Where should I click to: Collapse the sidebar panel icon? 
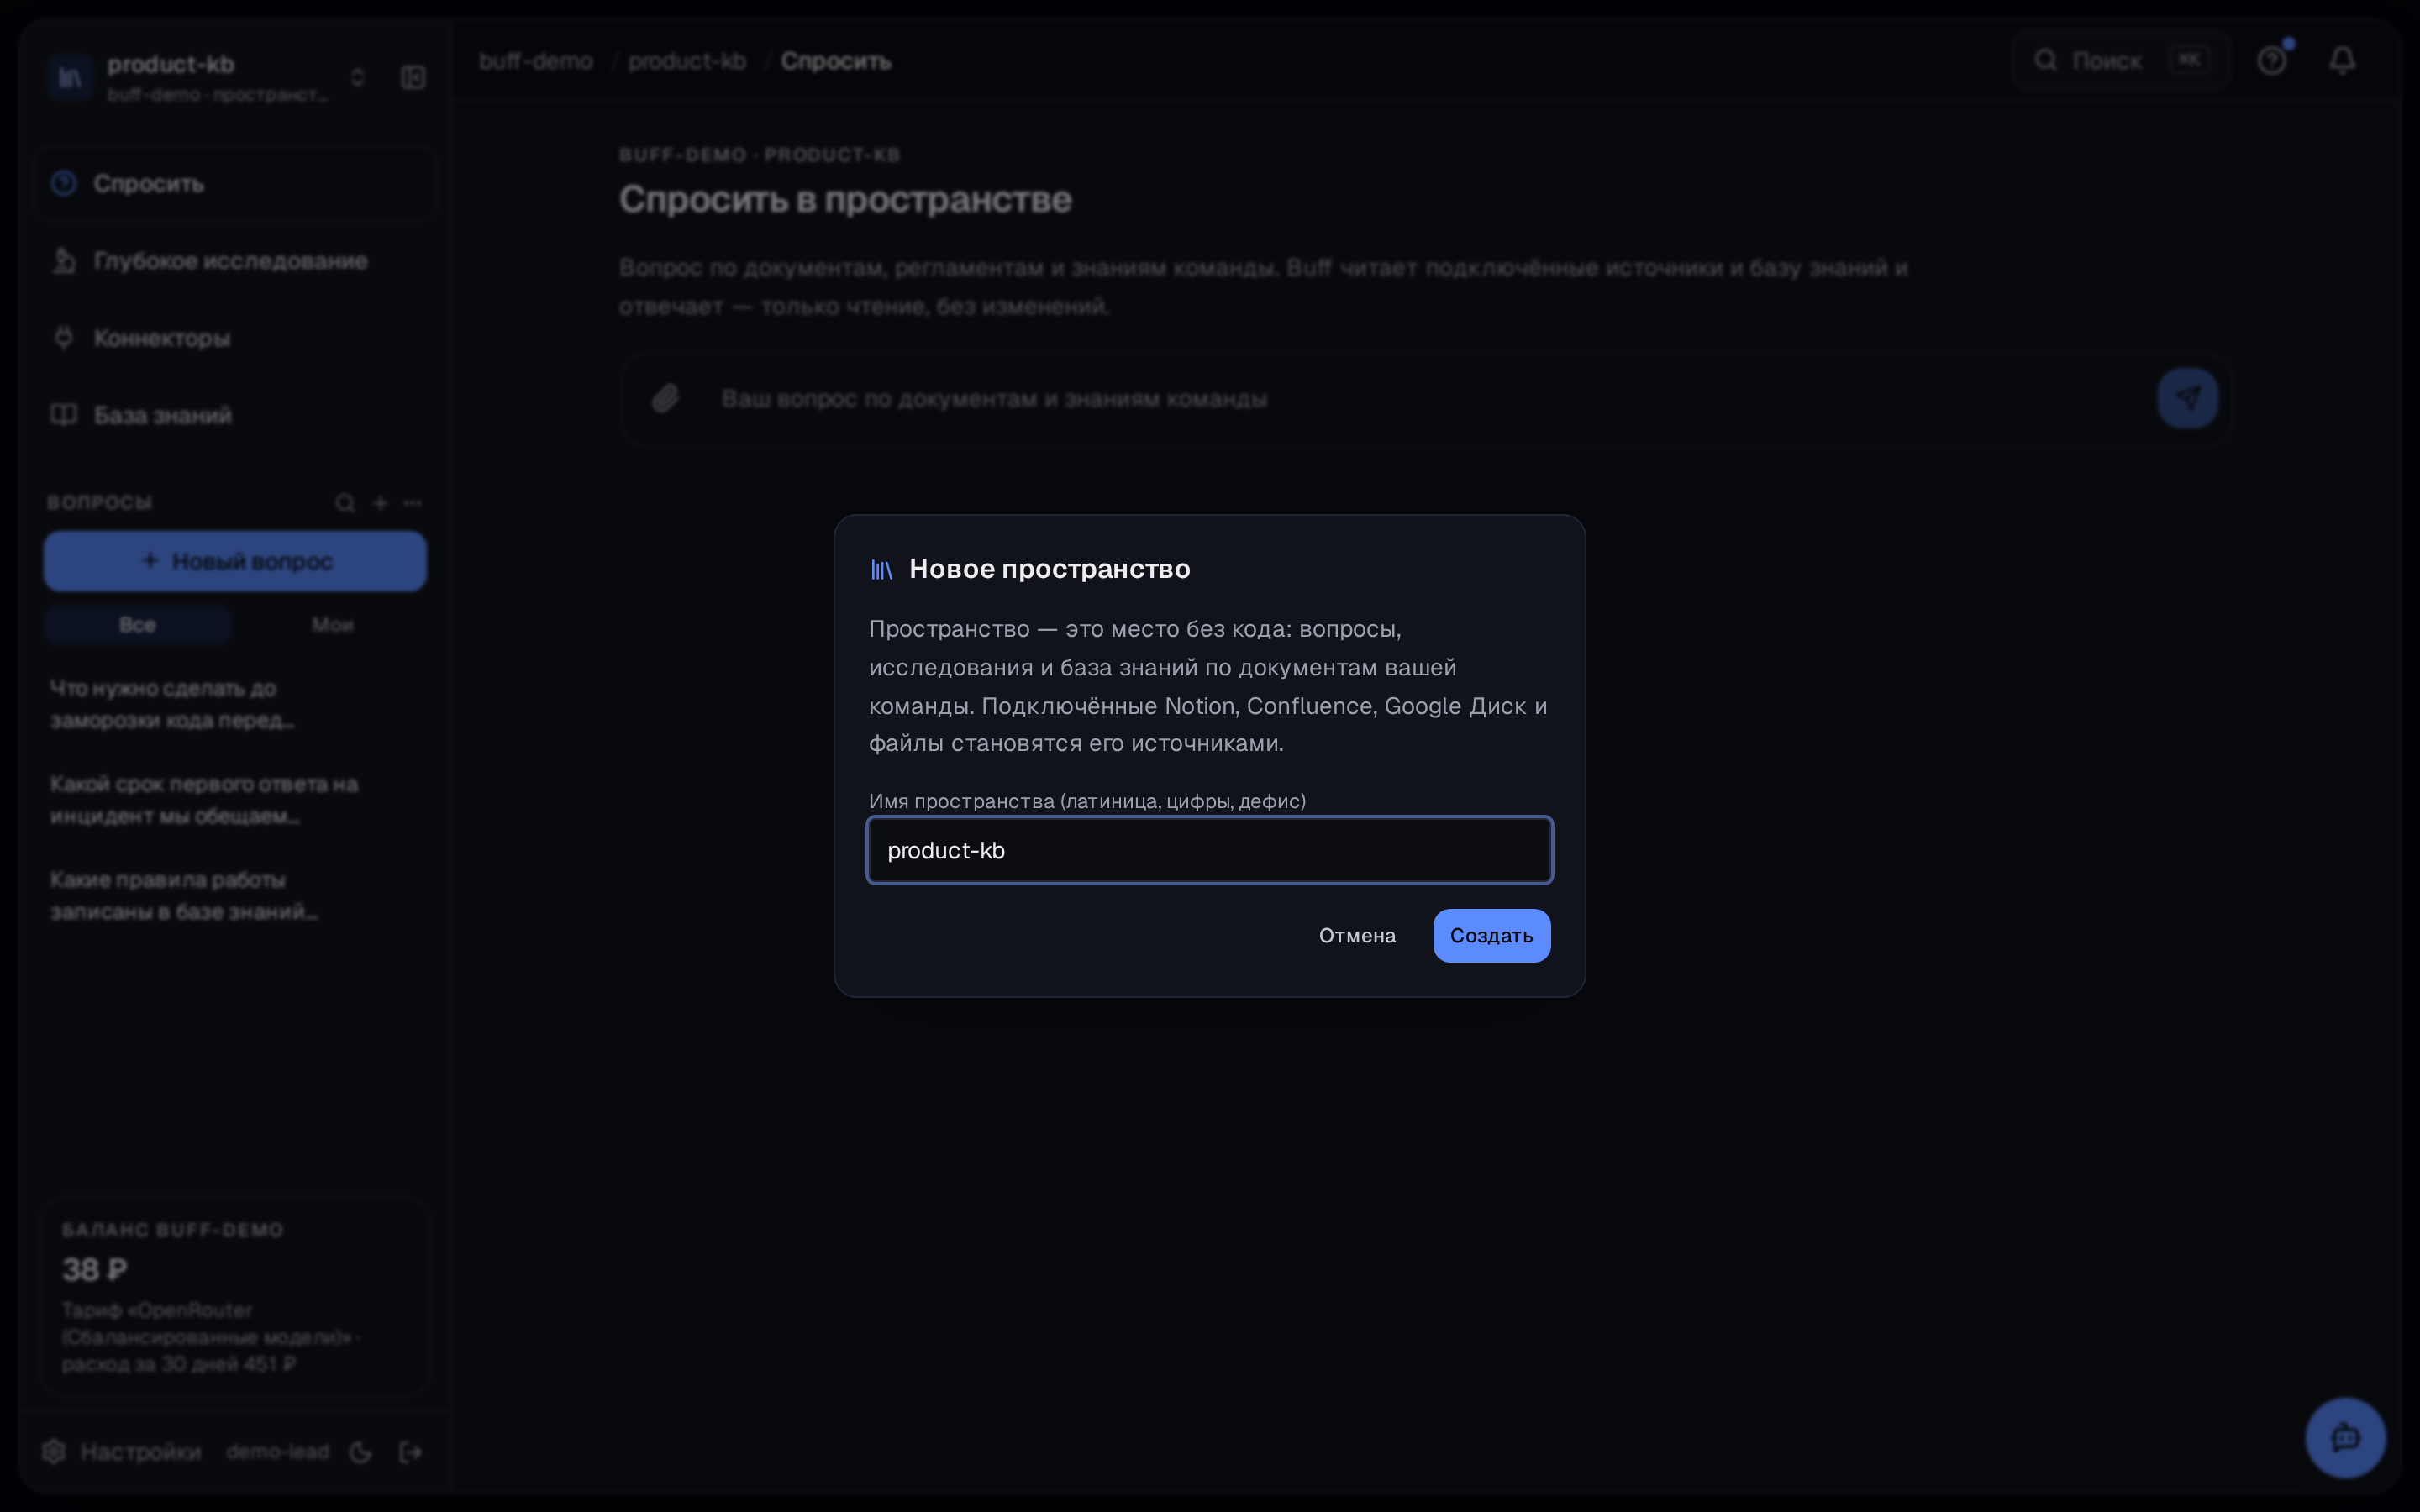click(x=413, y=77)
